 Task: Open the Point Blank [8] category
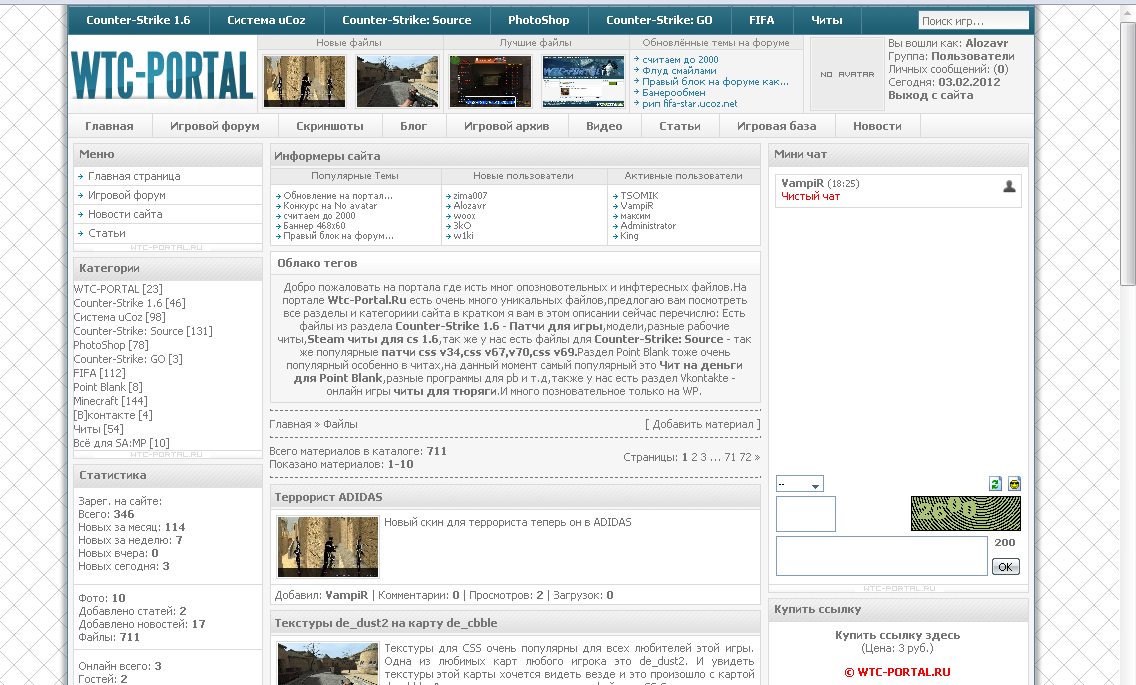click(x=108, y=387)
